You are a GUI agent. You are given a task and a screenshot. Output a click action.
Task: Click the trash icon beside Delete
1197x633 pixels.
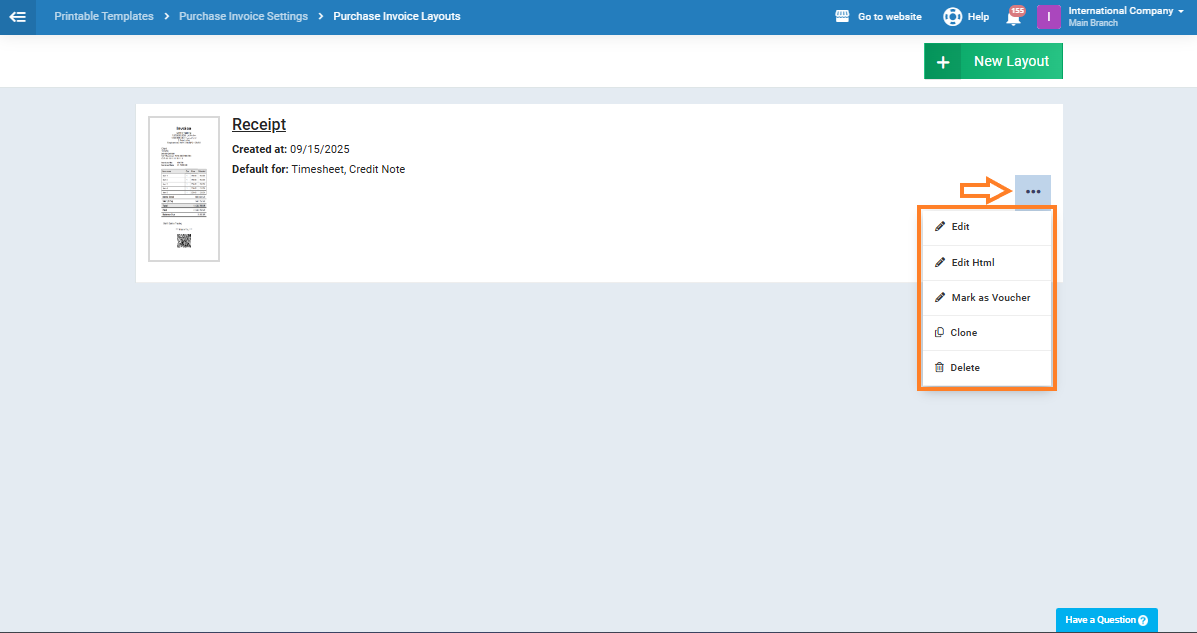939,368
